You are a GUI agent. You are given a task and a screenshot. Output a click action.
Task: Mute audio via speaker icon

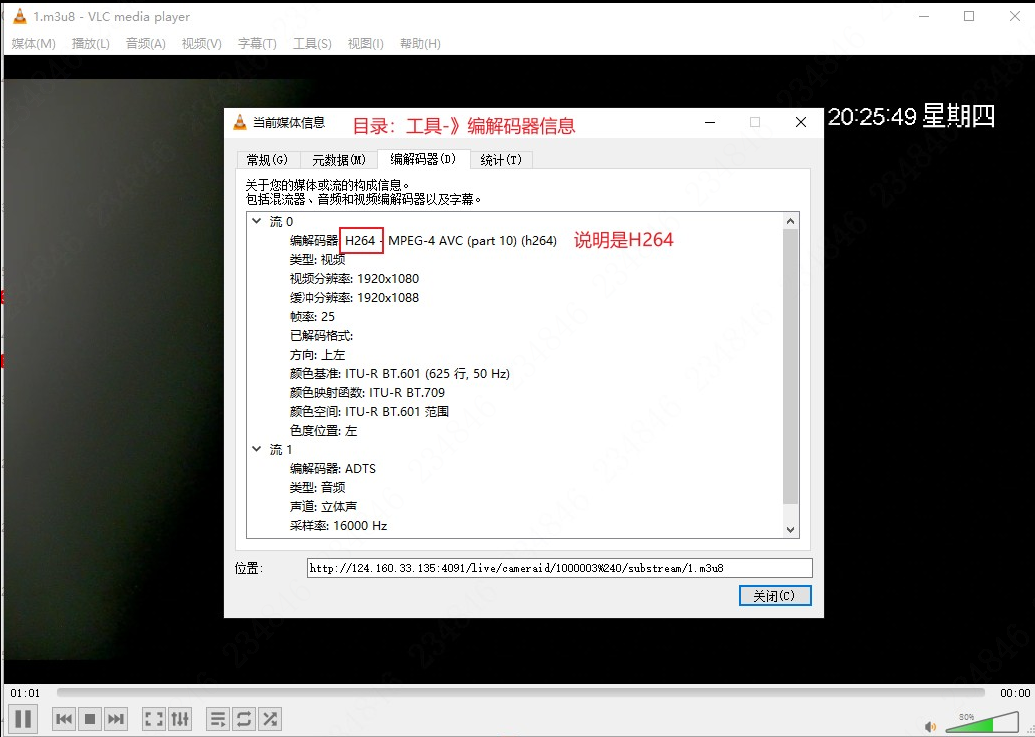(931, 726)
